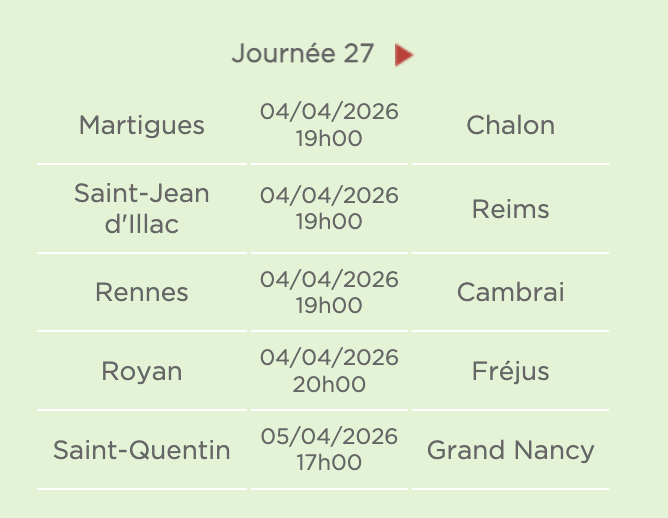668x518 pixels.
Task: Go to next matchday with red arrow
Action: [x=404, y=55]
